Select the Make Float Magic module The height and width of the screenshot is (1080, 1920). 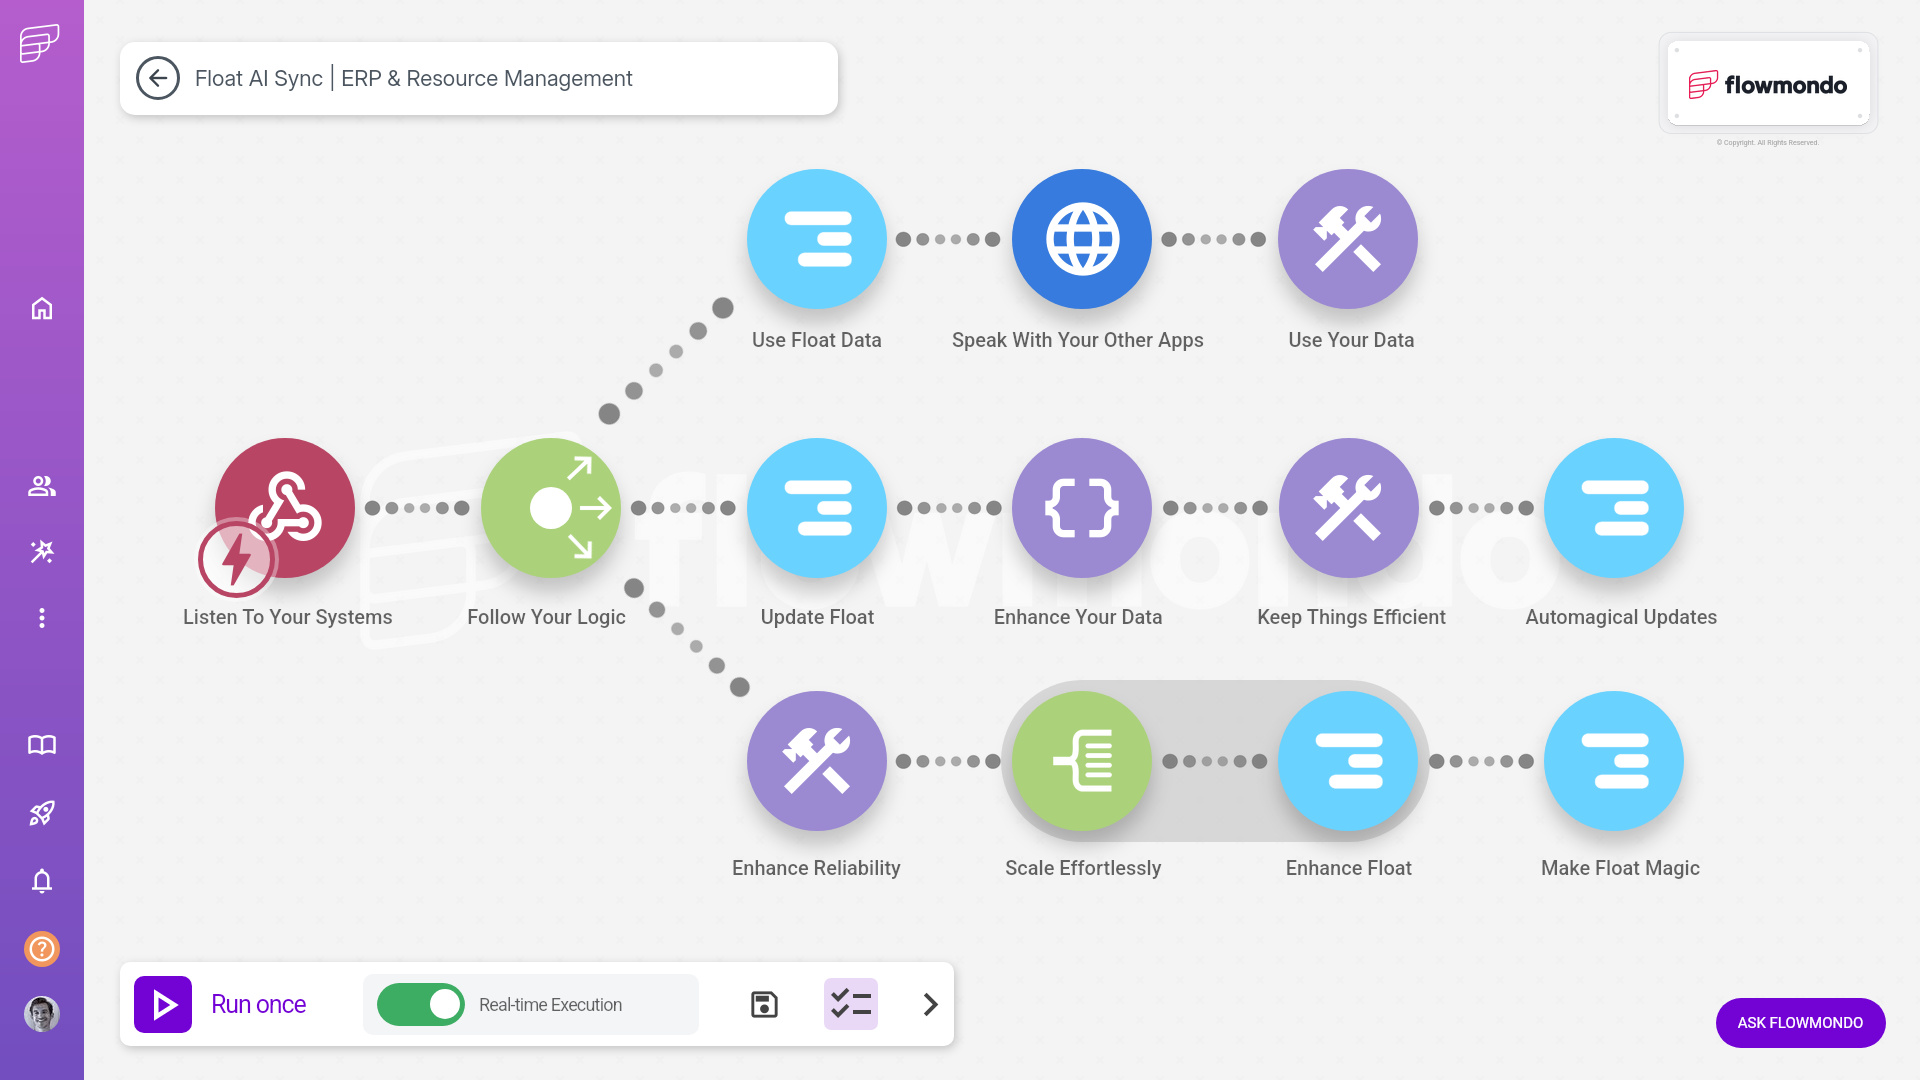coord(1614,761)
